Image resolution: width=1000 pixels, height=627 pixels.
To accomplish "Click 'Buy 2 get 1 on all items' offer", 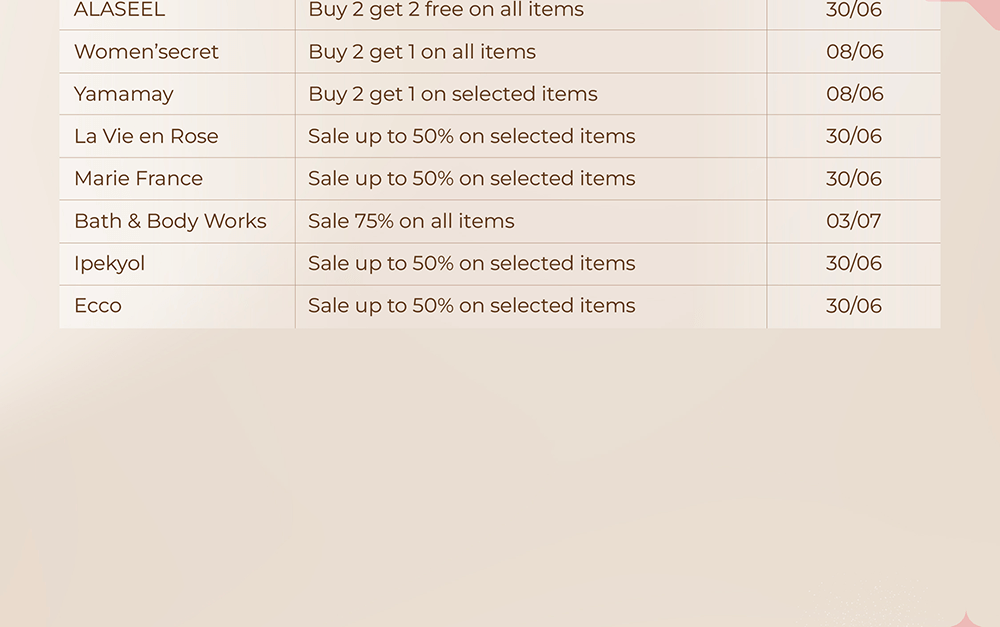I will coord(422,52).
